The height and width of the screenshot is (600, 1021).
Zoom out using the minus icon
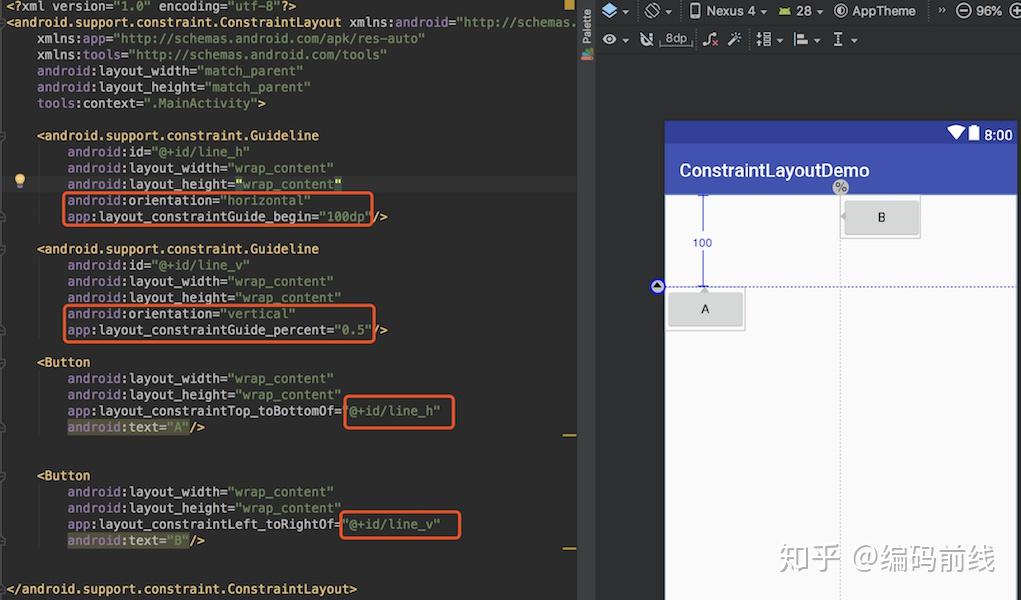coord(962,11)
